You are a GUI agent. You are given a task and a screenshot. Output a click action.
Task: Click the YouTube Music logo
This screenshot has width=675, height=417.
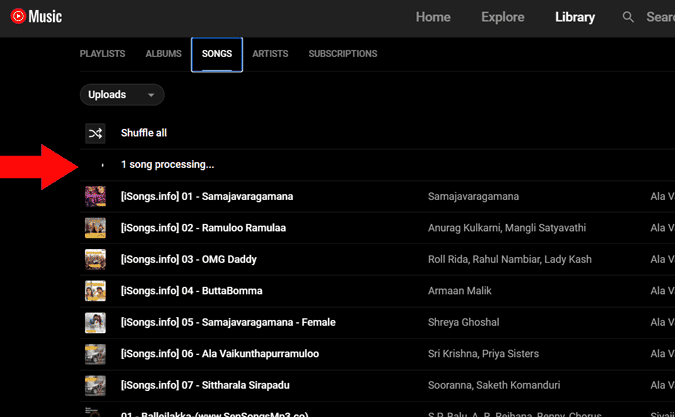[36, 17]
